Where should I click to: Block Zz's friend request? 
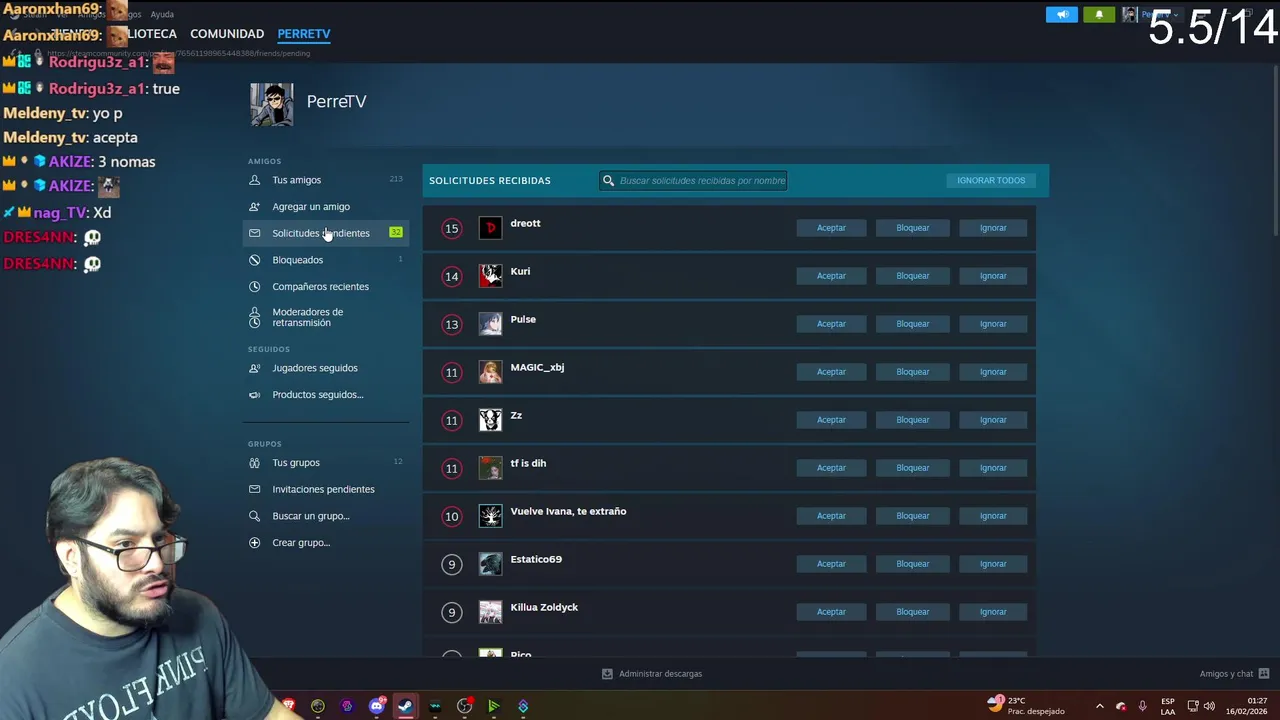point(912,420)
